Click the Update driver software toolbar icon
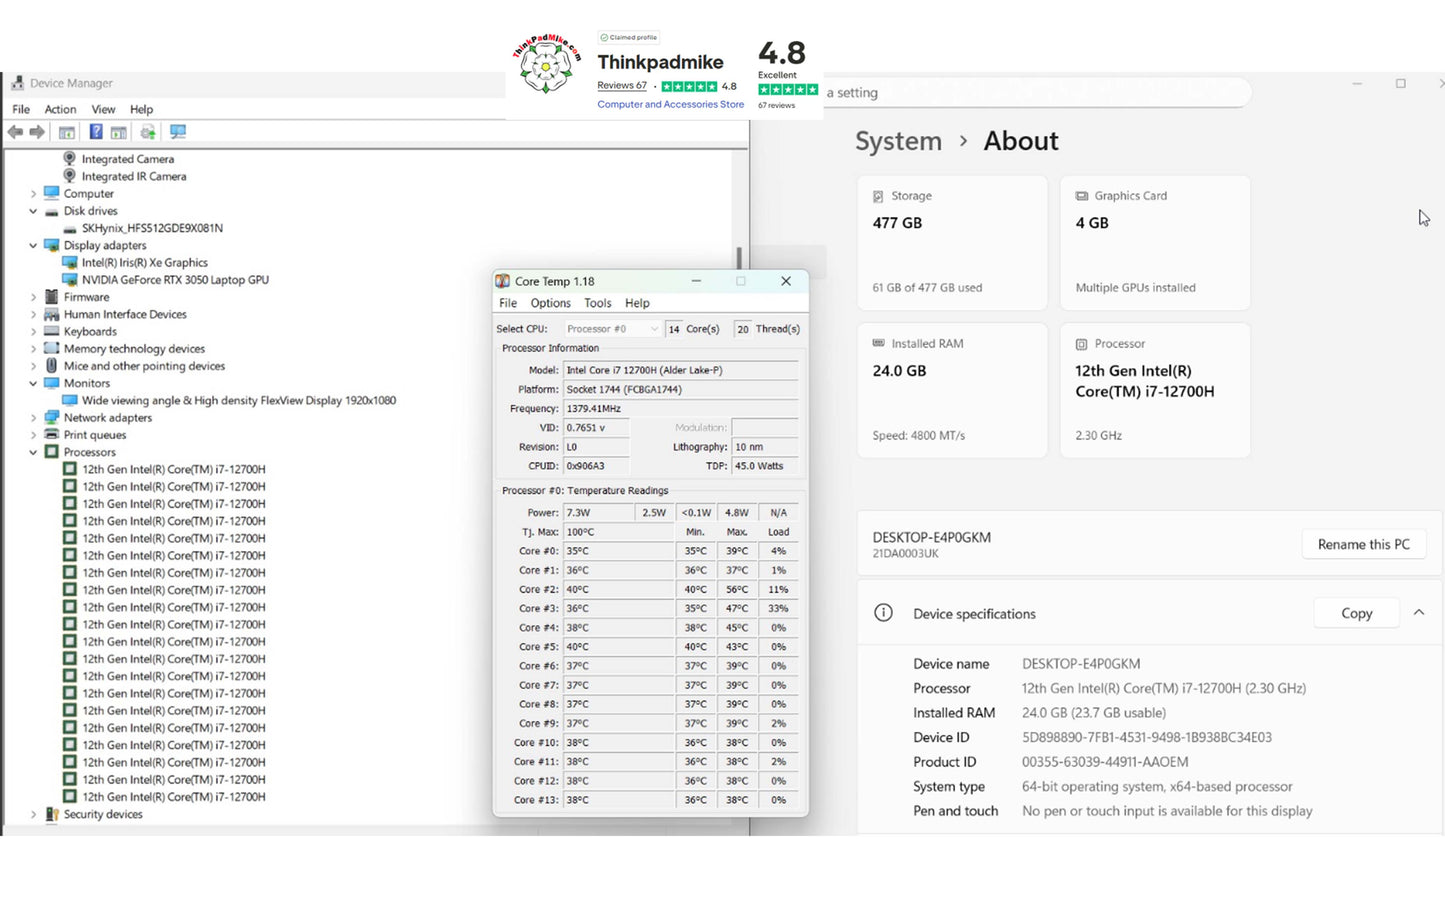This screenshot has width=1445, height=908. [x=148, y=132]
